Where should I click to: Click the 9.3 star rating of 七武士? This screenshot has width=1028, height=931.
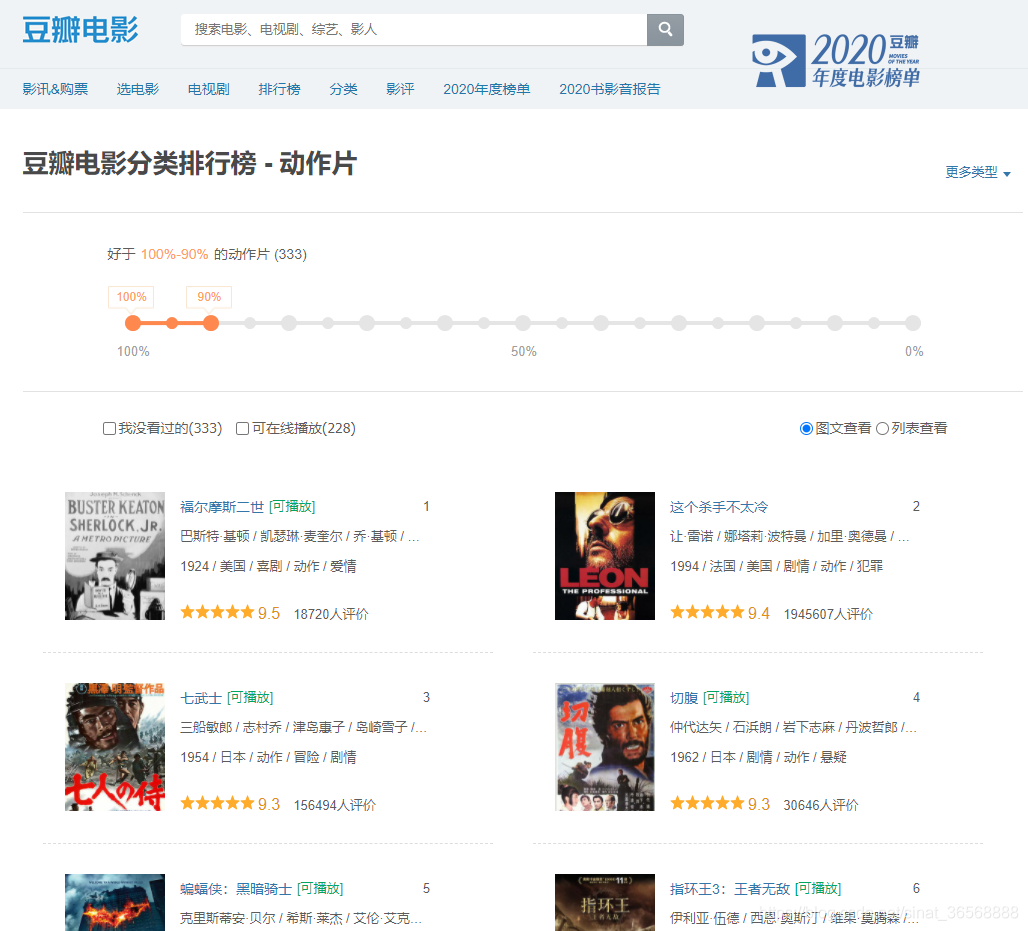230,804
